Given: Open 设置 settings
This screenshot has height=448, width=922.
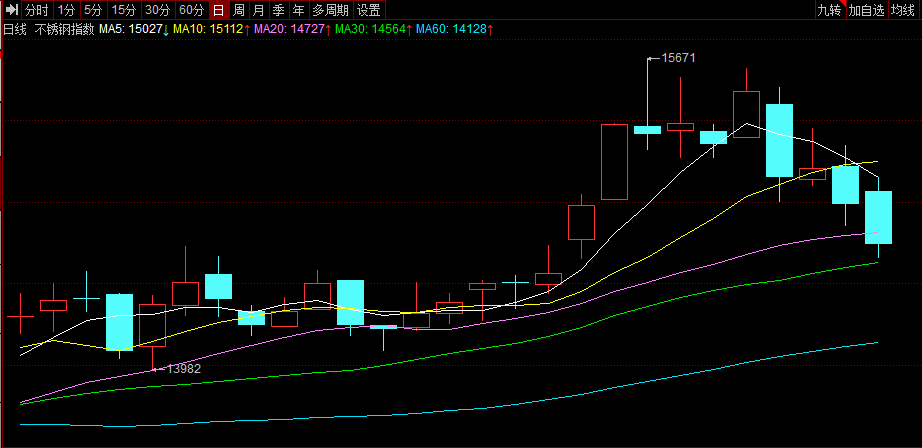Looking at the screenshot, I should 369,9.
